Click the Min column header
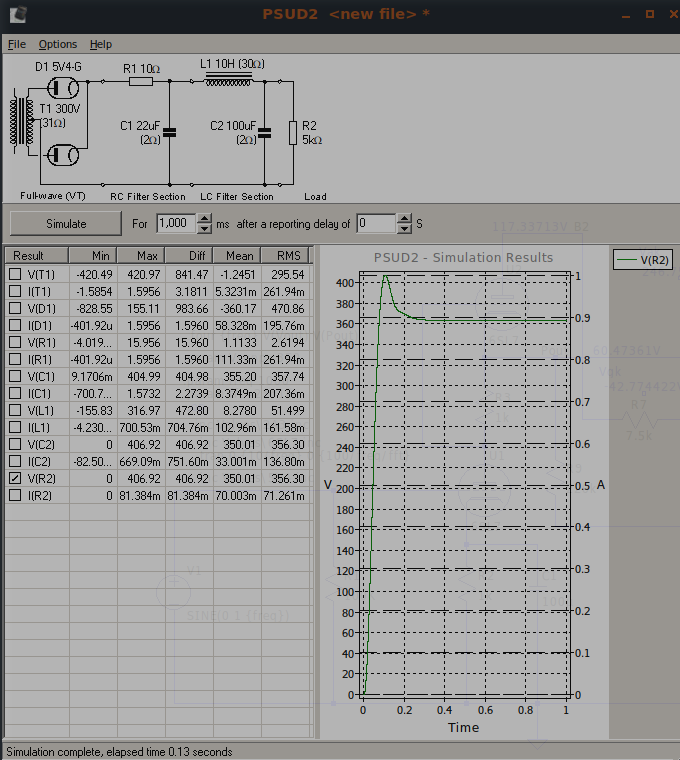 click(x=93, y=255)
